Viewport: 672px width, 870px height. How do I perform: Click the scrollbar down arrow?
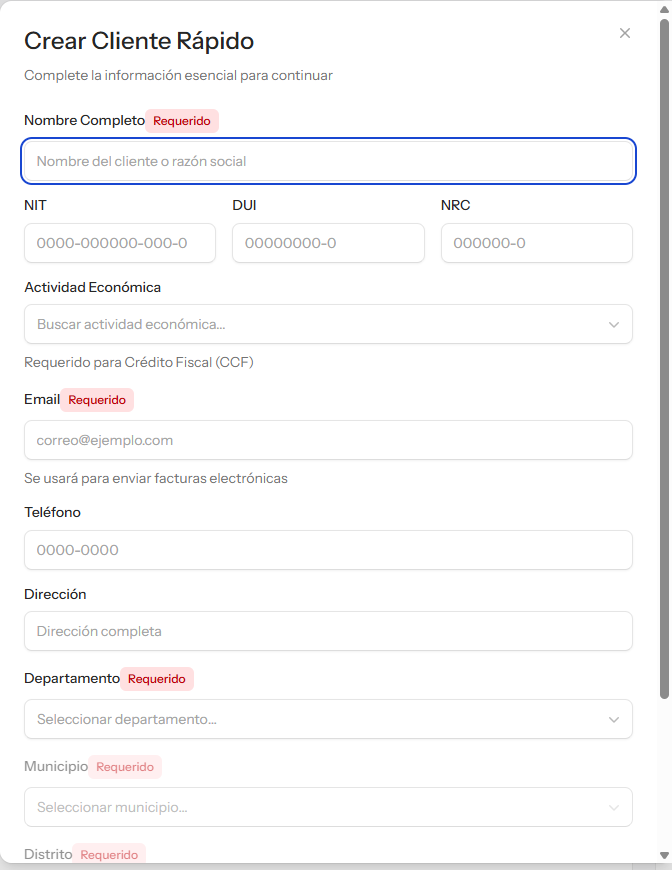point(664,855)
